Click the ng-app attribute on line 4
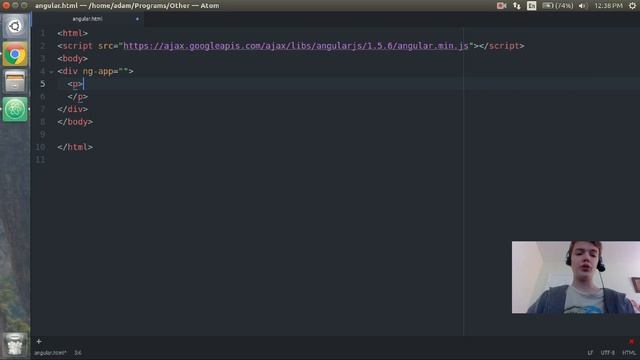Viewport: 640px width, 360px height. (x=98, y=71)
